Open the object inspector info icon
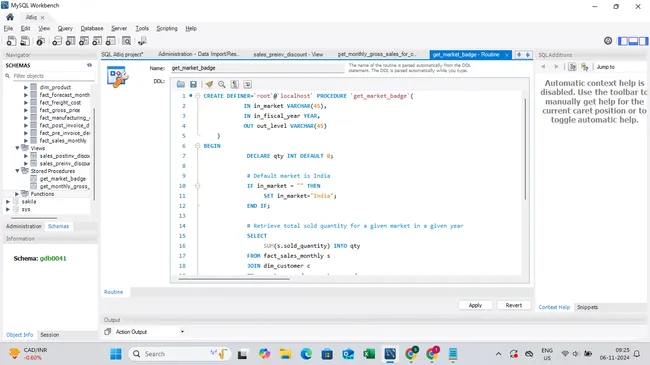Viewport: 650px width, 365px height. [x=41, y=41]
